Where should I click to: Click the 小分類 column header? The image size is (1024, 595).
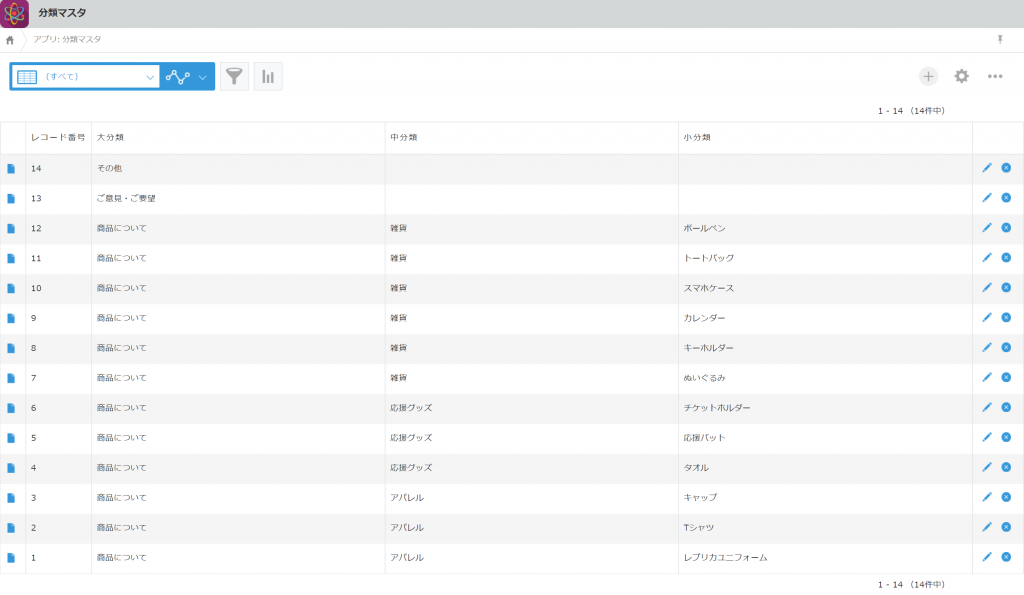coord(697,138)
